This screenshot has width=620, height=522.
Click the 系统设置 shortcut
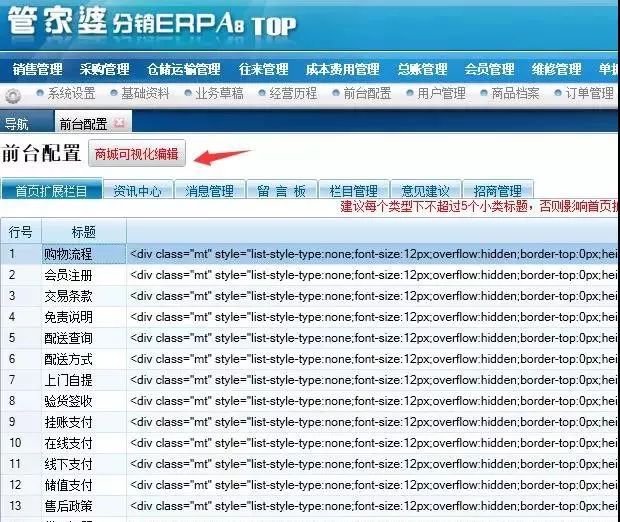point(71,94)
